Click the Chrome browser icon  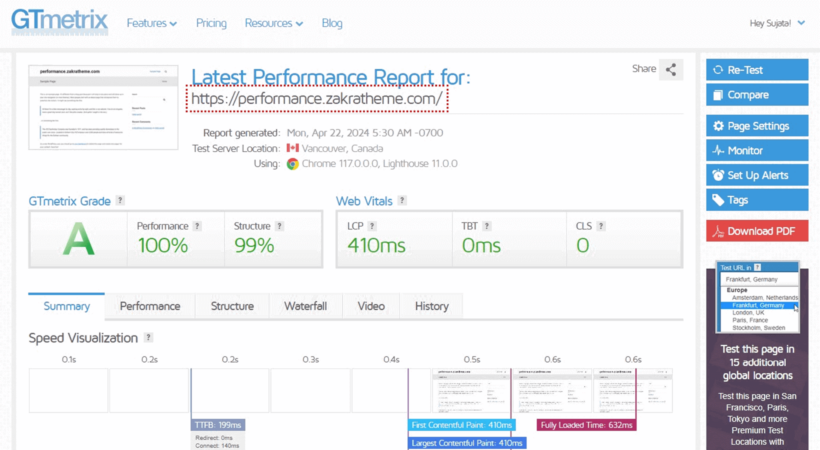pos(292,164)
